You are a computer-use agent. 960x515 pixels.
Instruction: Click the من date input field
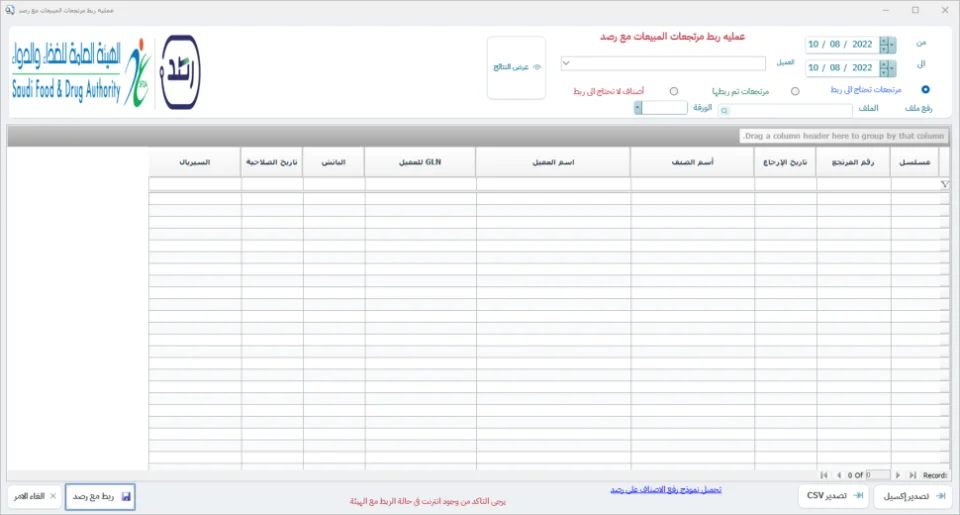(x=842, y=45)
